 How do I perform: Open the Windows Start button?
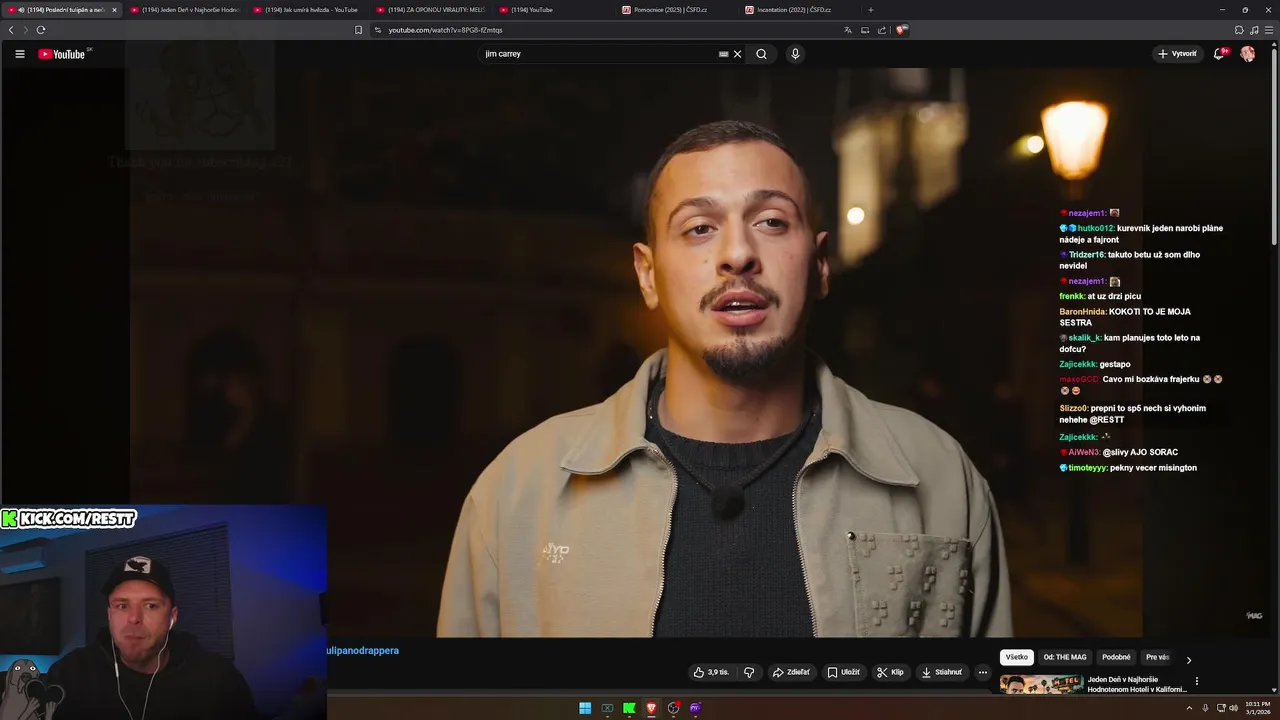[x=585, y=708]
